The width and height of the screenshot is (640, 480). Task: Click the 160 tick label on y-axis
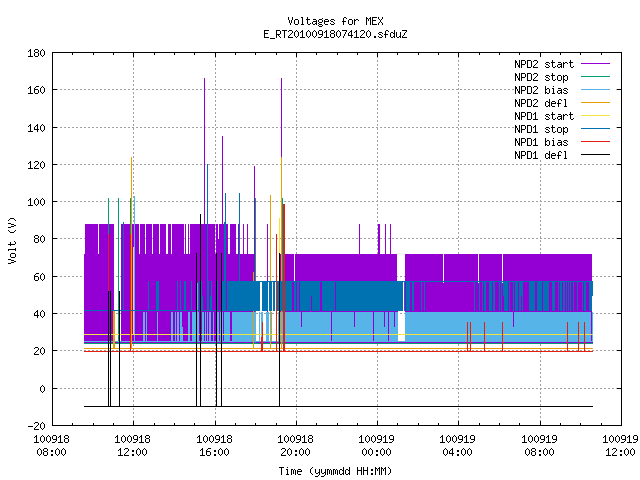coord(36,90)
